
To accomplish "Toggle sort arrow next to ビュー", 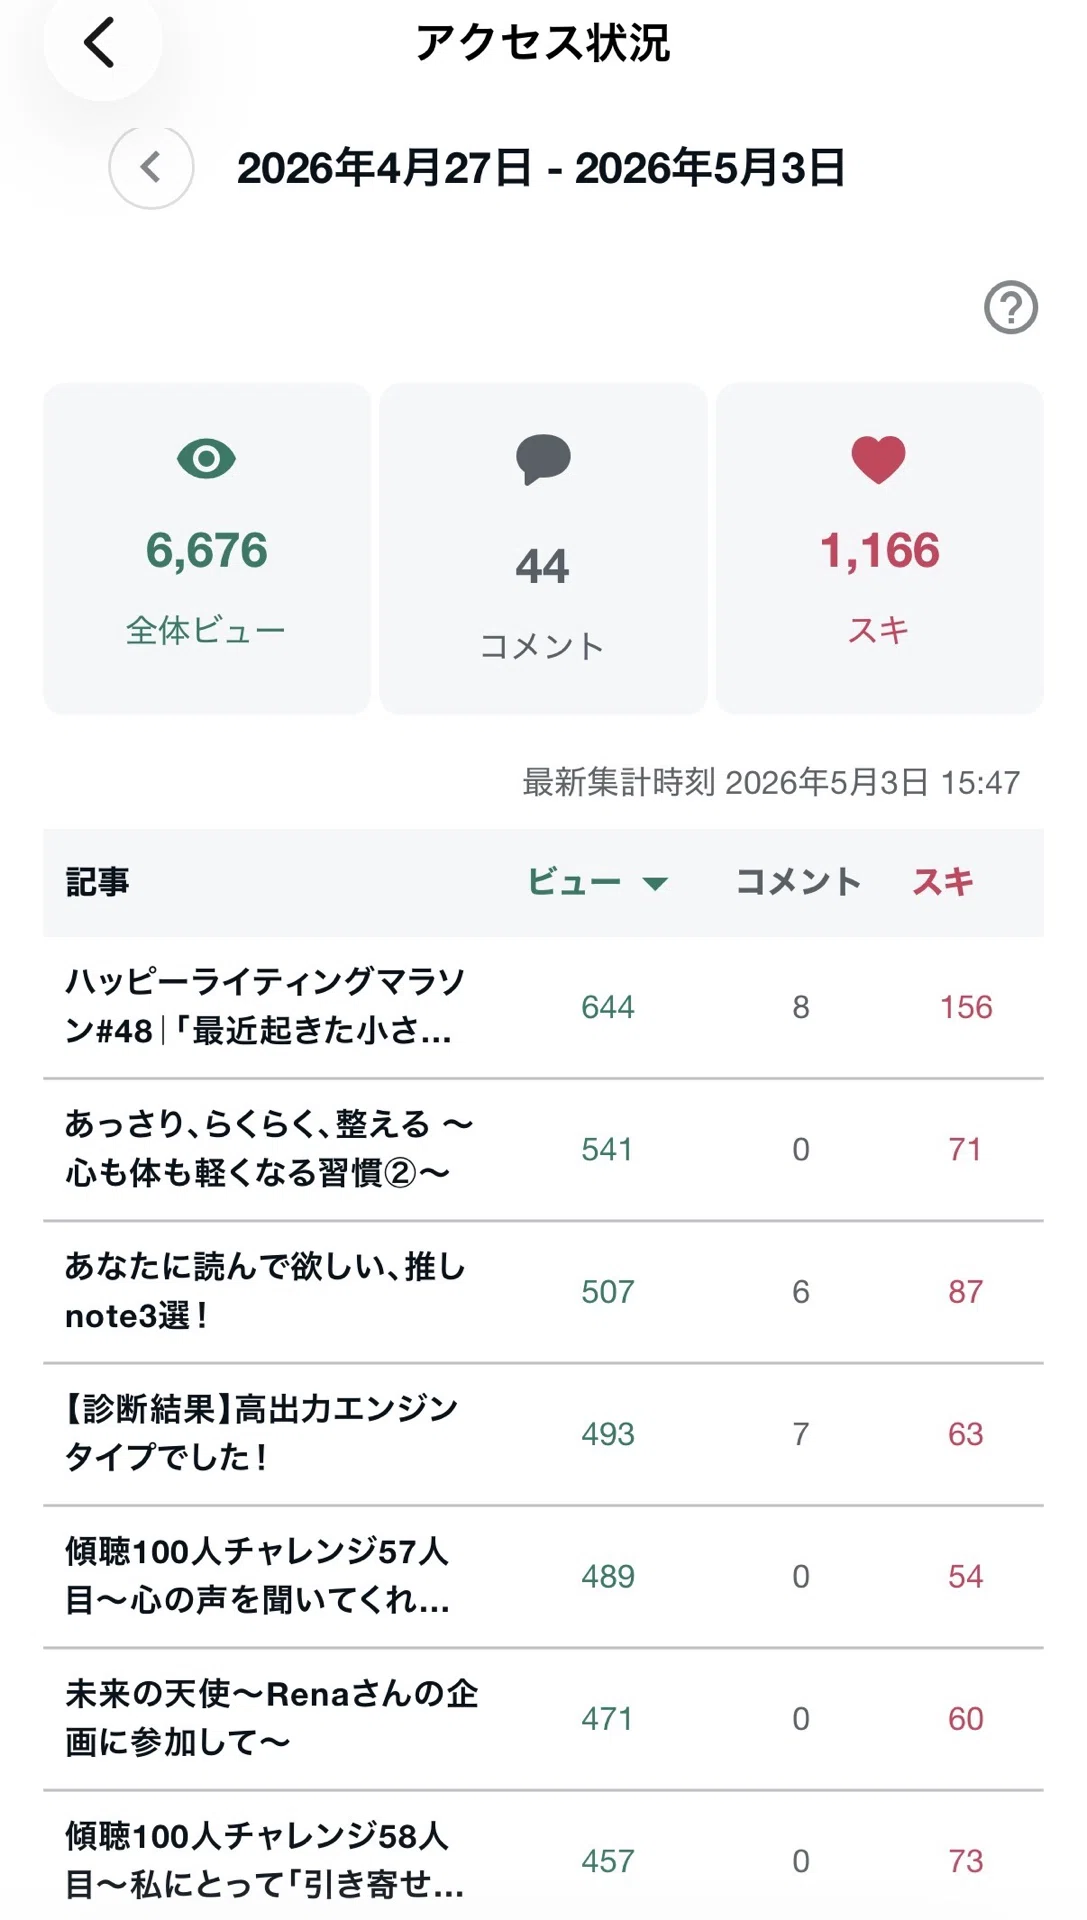I will 655,883.
